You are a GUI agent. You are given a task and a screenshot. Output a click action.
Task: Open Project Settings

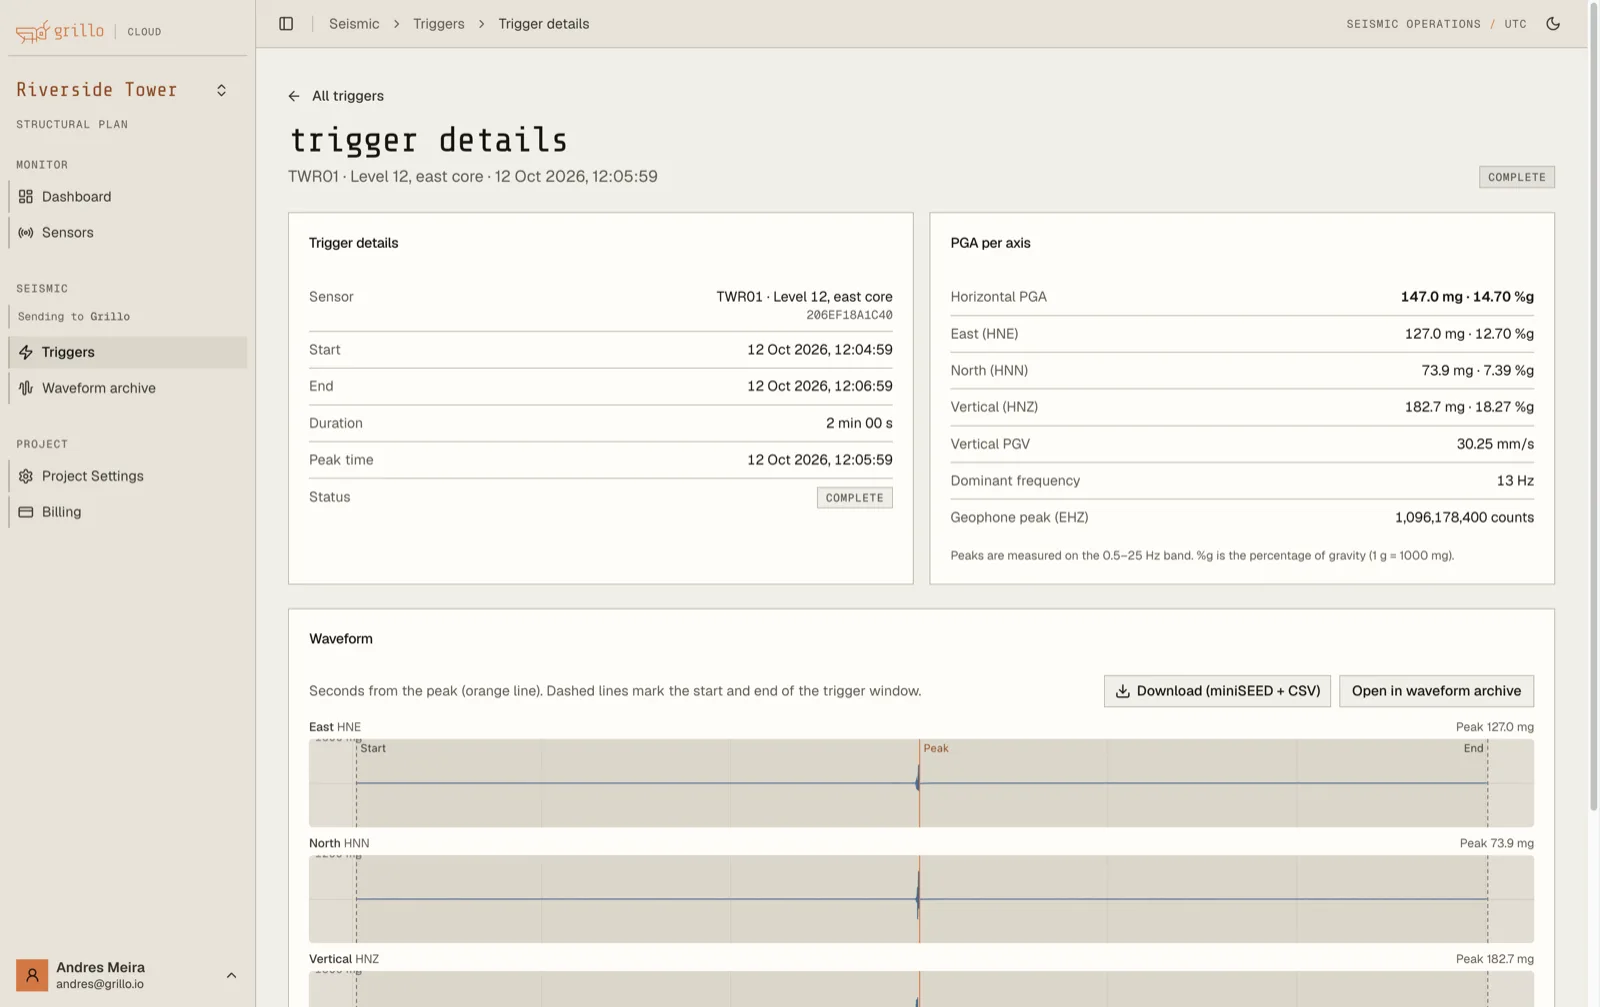[x=128, y=476]
